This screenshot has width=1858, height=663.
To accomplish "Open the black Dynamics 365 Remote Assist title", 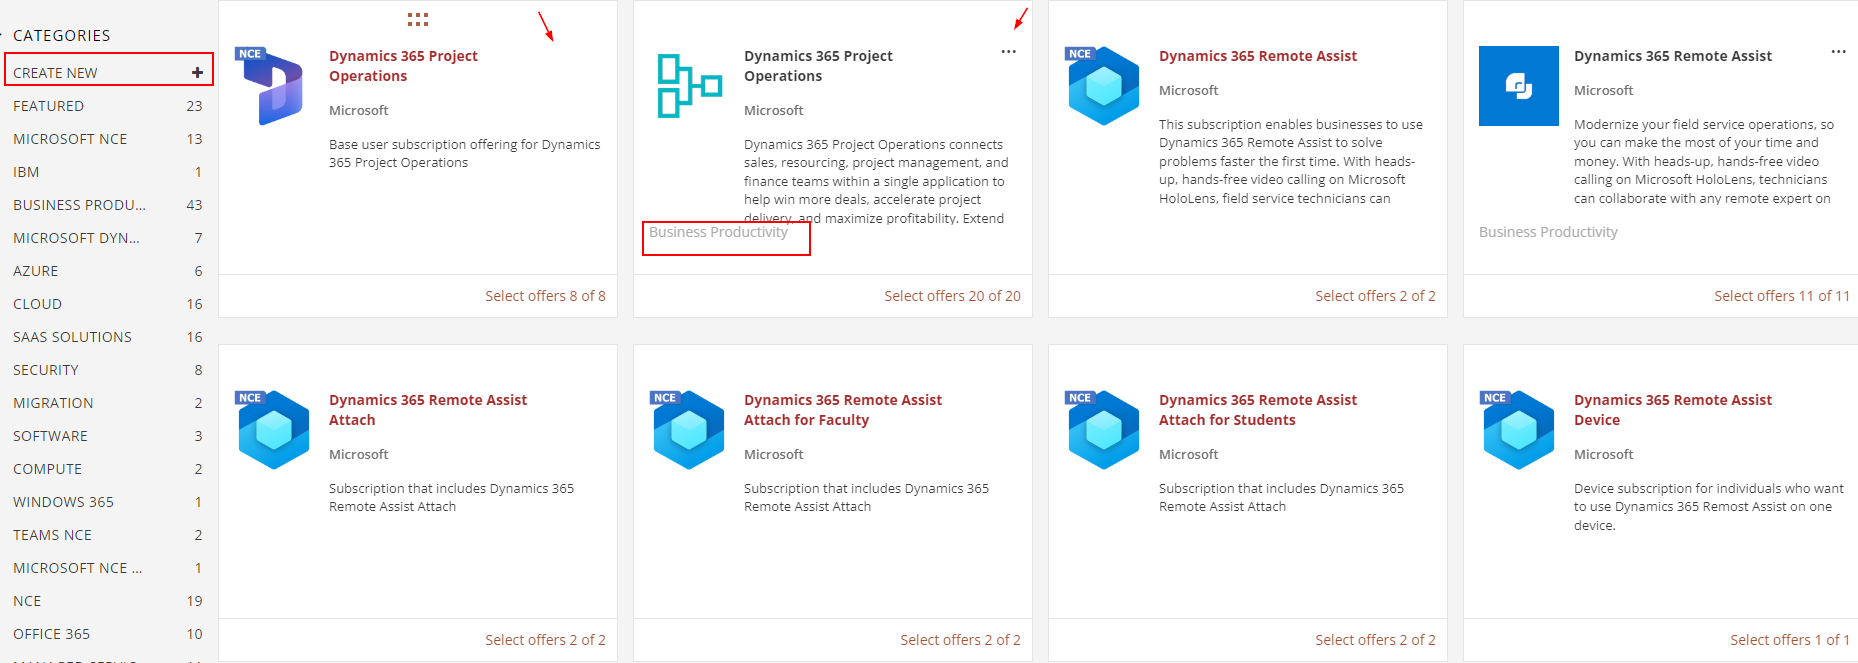I will click(1673, 56).
